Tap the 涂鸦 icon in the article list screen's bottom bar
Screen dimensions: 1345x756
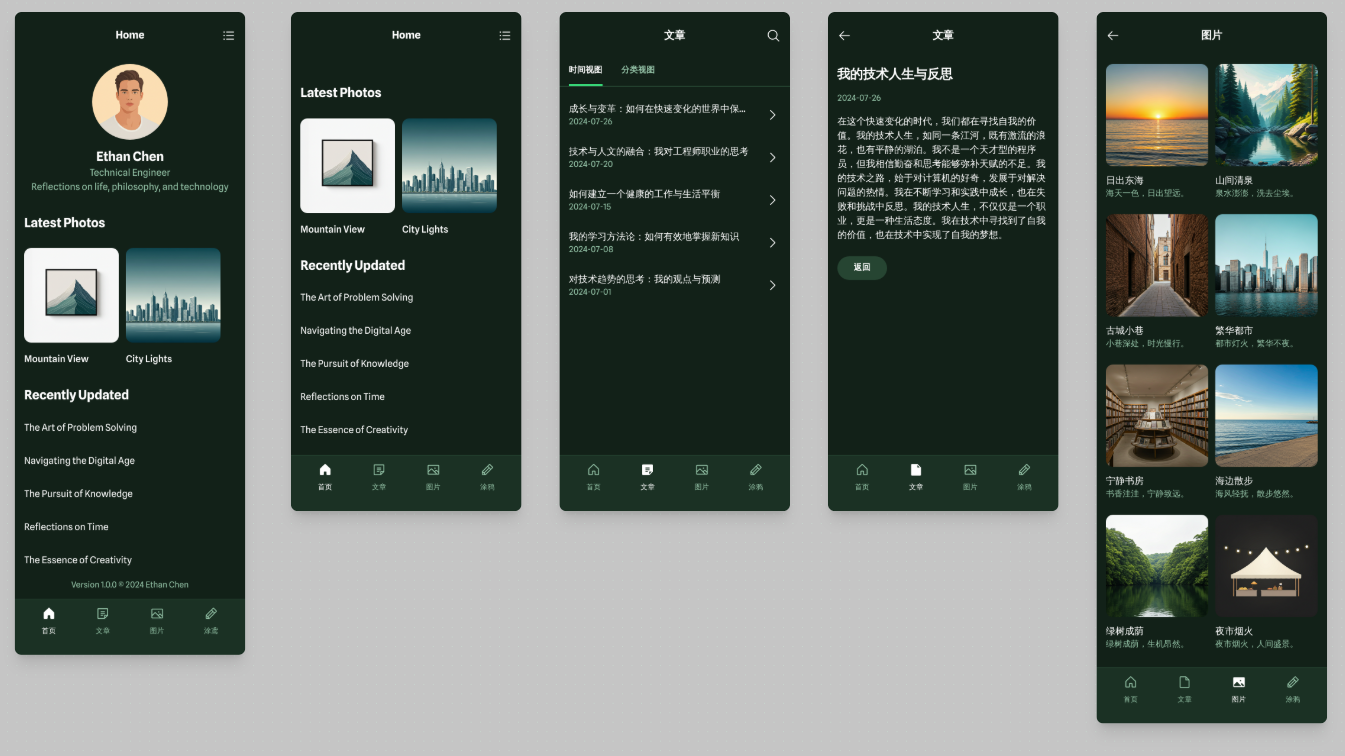[756, 470]
